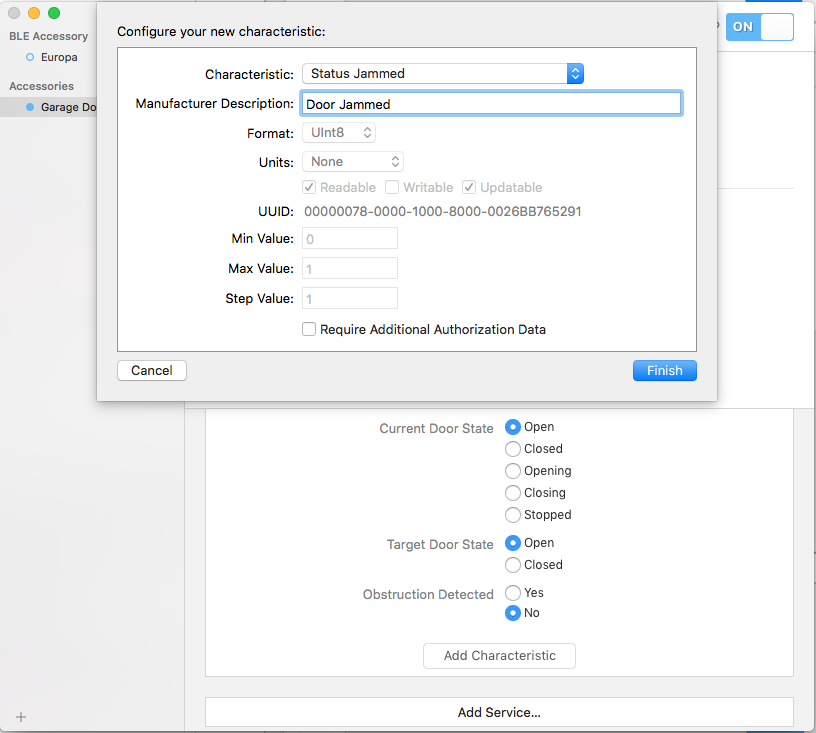Uncheck the Updatable checkbox
This screenshot has height=733, width=816.
coord(469,187)
